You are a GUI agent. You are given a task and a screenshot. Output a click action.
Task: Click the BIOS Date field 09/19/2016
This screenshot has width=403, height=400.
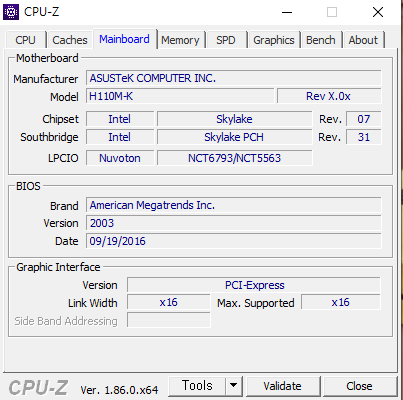point(234,241)
